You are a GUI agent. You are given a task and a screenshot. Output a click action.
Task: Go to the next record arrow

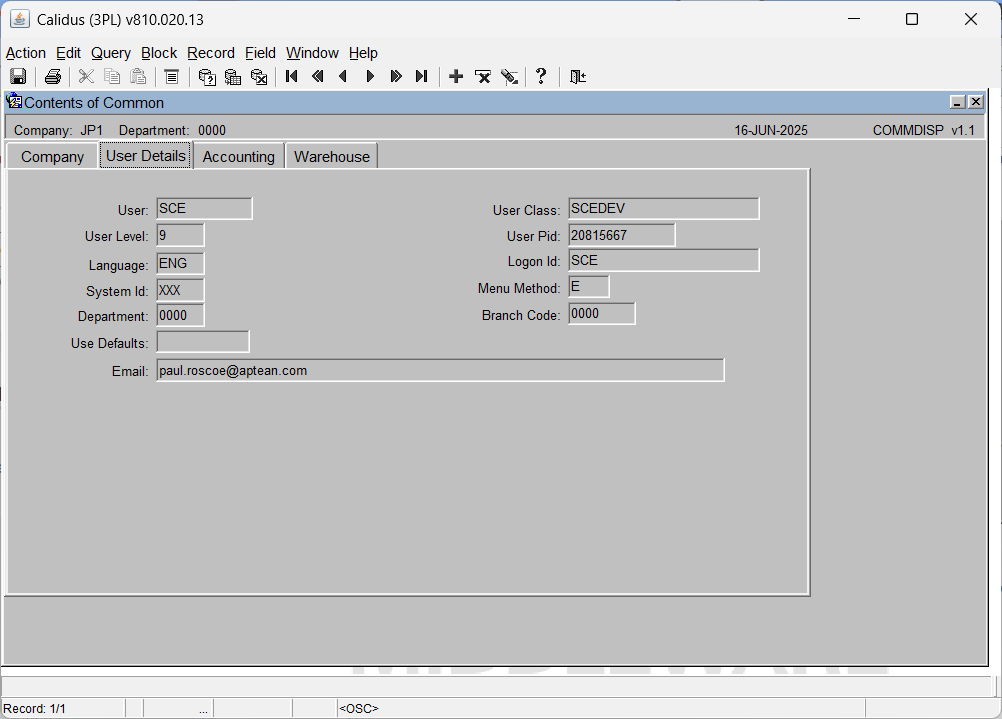tap(370, 77)
